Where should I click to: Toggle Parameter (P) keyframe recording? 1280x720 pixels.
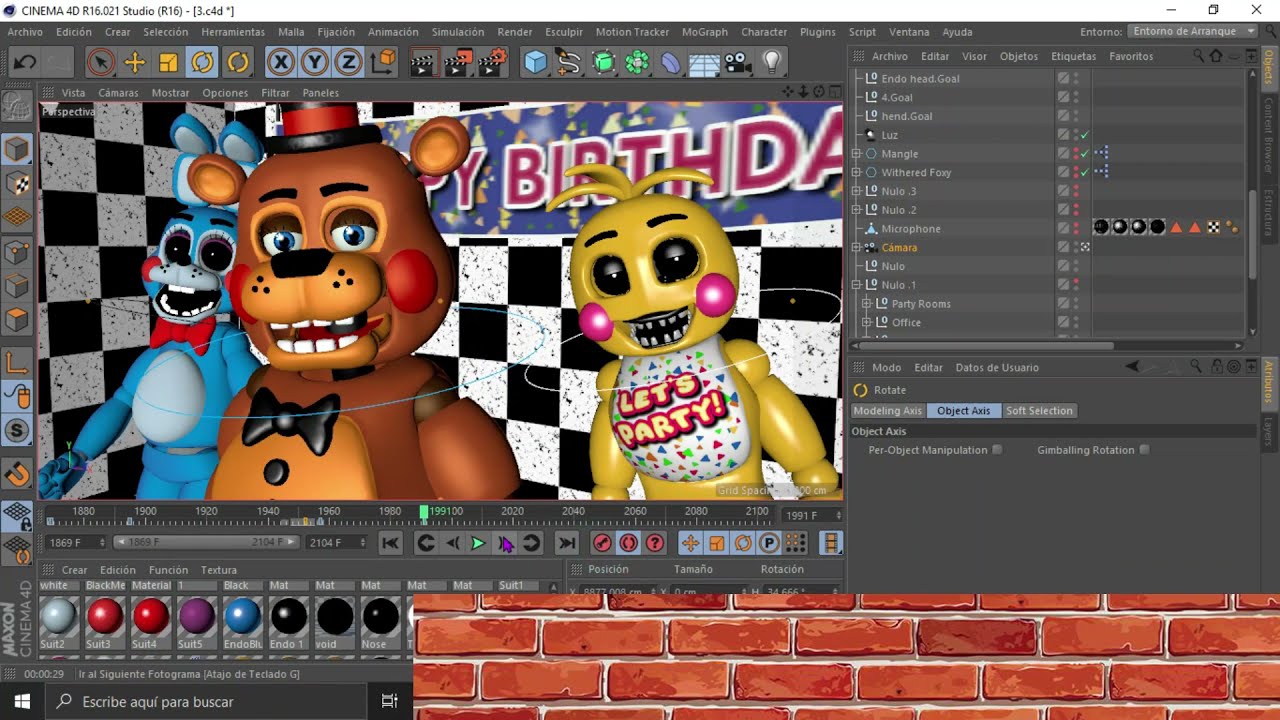(x=769, y=543)
